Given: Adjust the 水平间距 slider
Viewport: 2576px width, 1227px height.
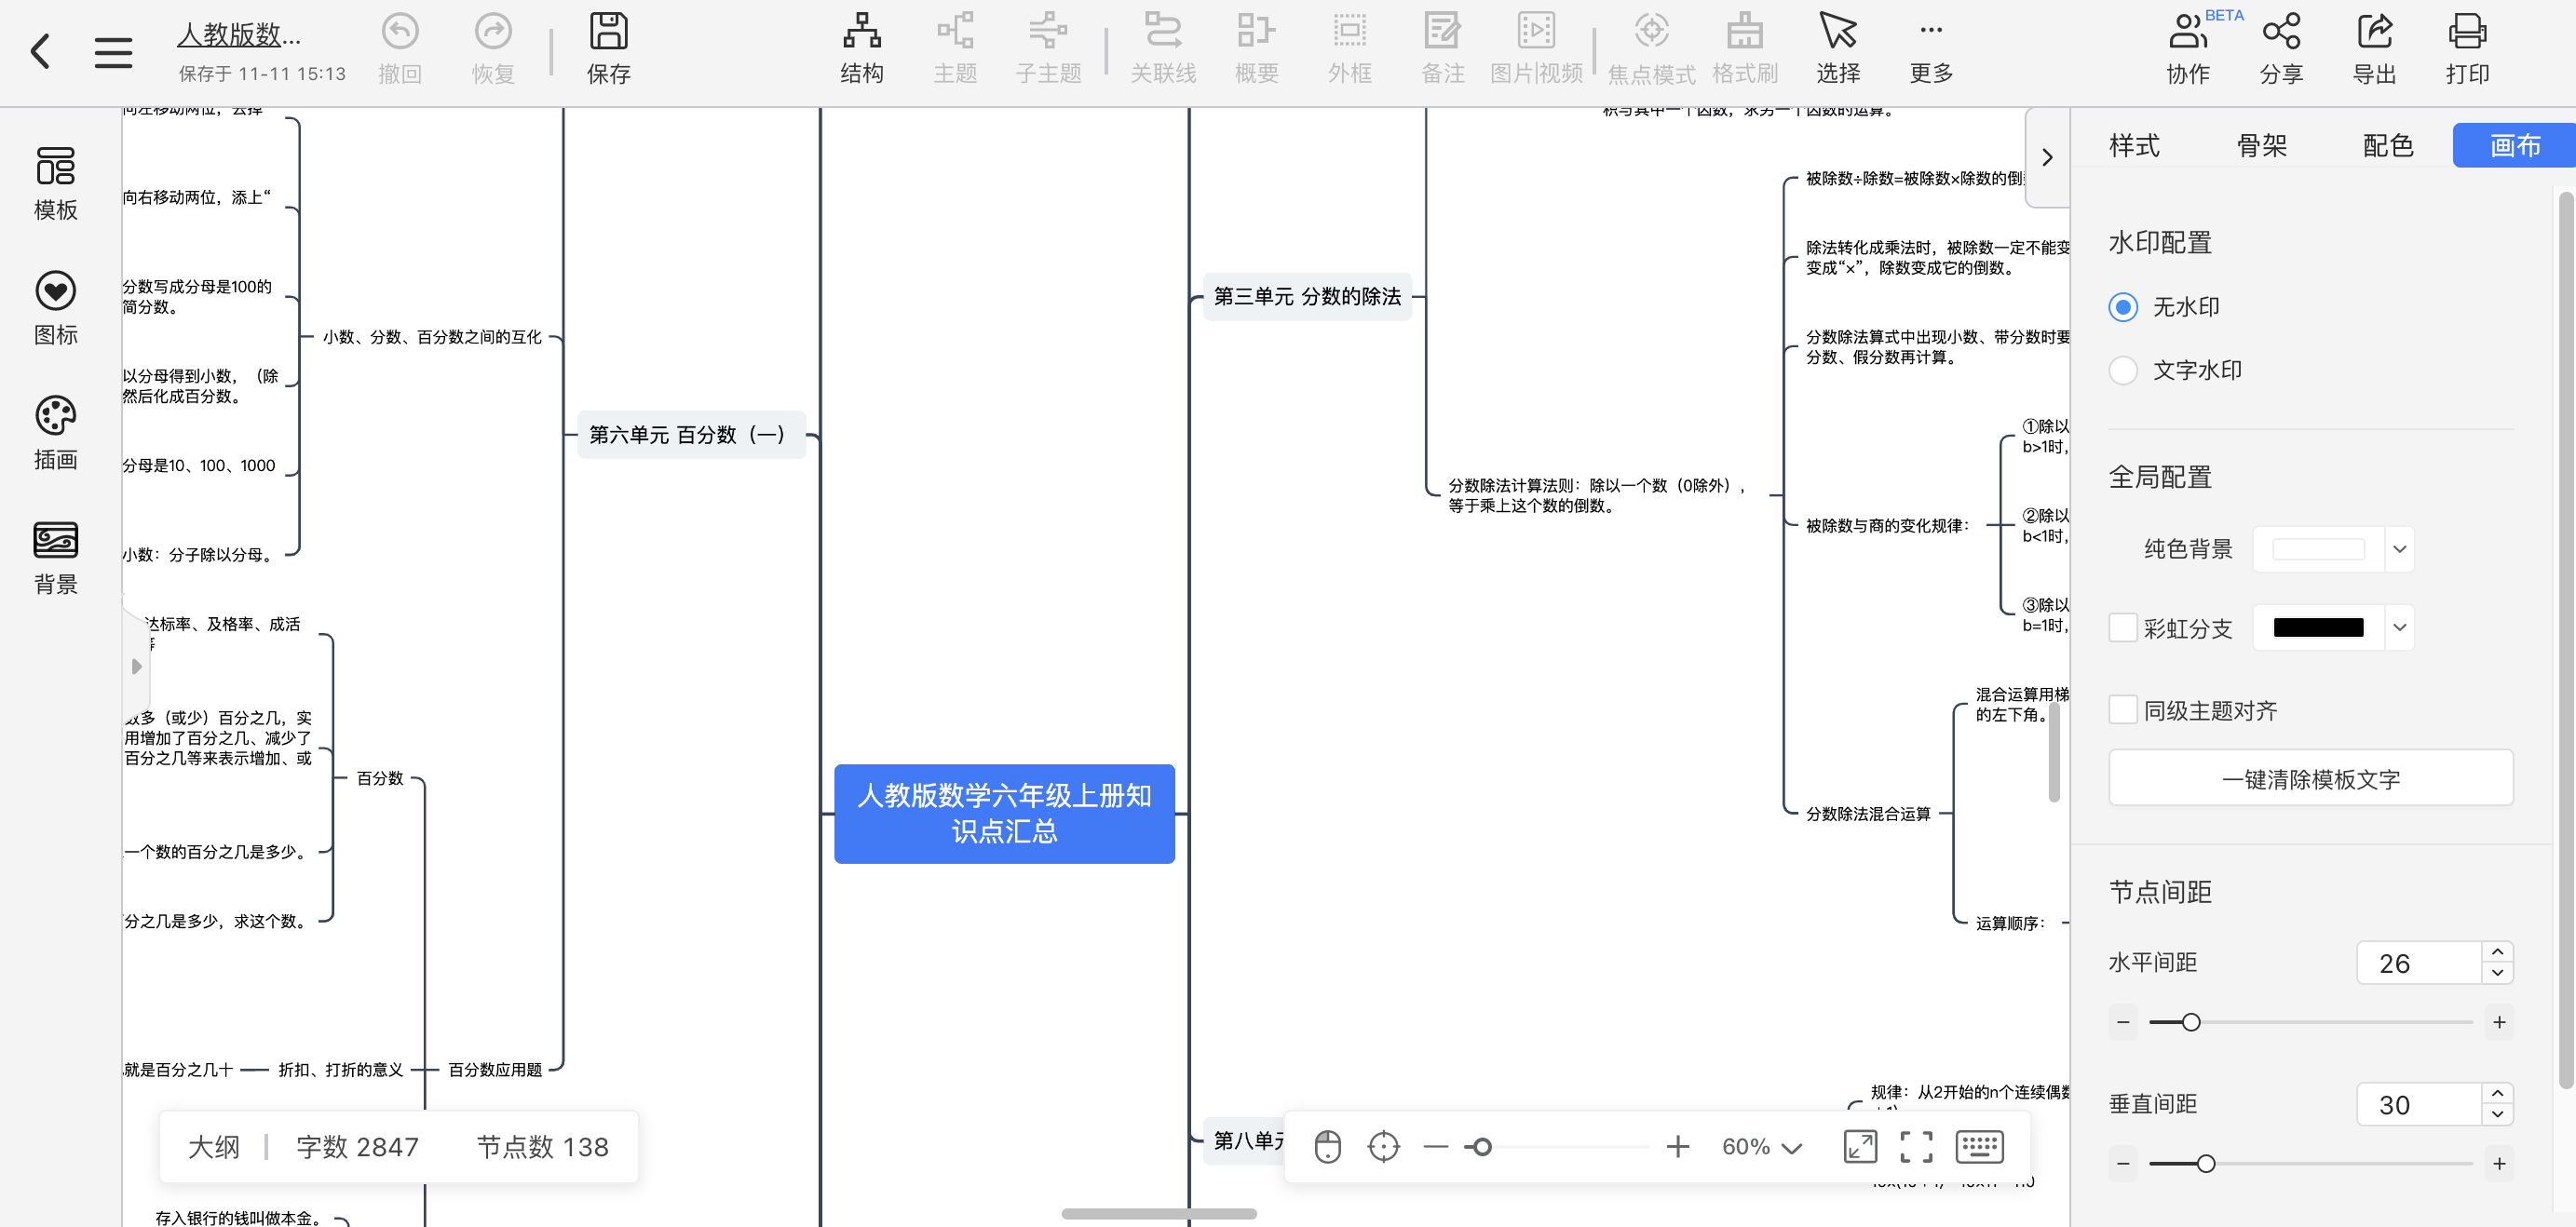Looking at the screenshot, I should [x=2191, y=1022].
